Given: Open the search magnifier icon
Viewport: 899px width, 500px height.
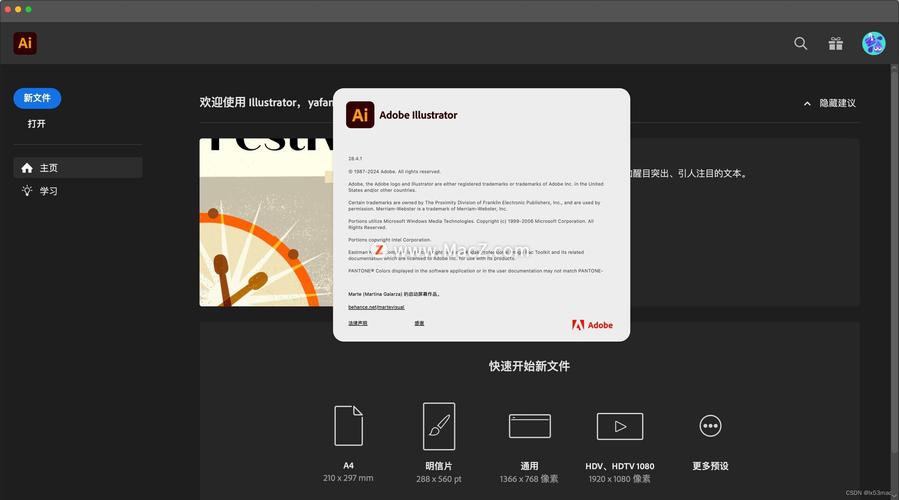Looking at the screenshot, I should 800,43.
